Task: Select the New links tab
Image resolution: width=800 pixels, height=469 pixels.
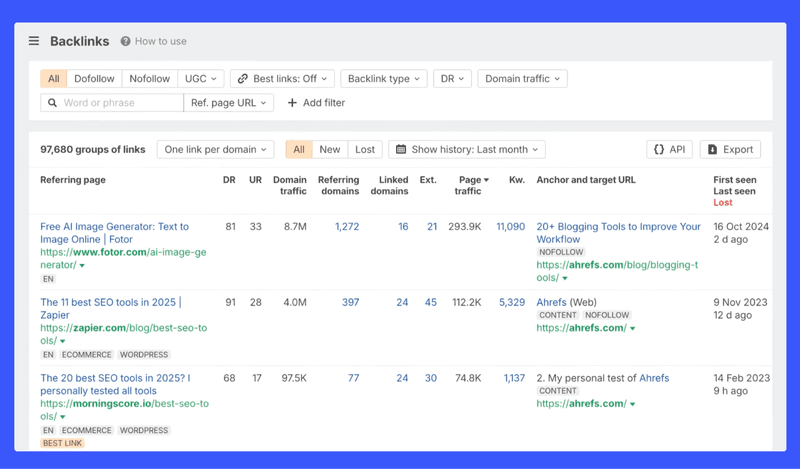Action: pyautogui.click(x=330, y=150)
